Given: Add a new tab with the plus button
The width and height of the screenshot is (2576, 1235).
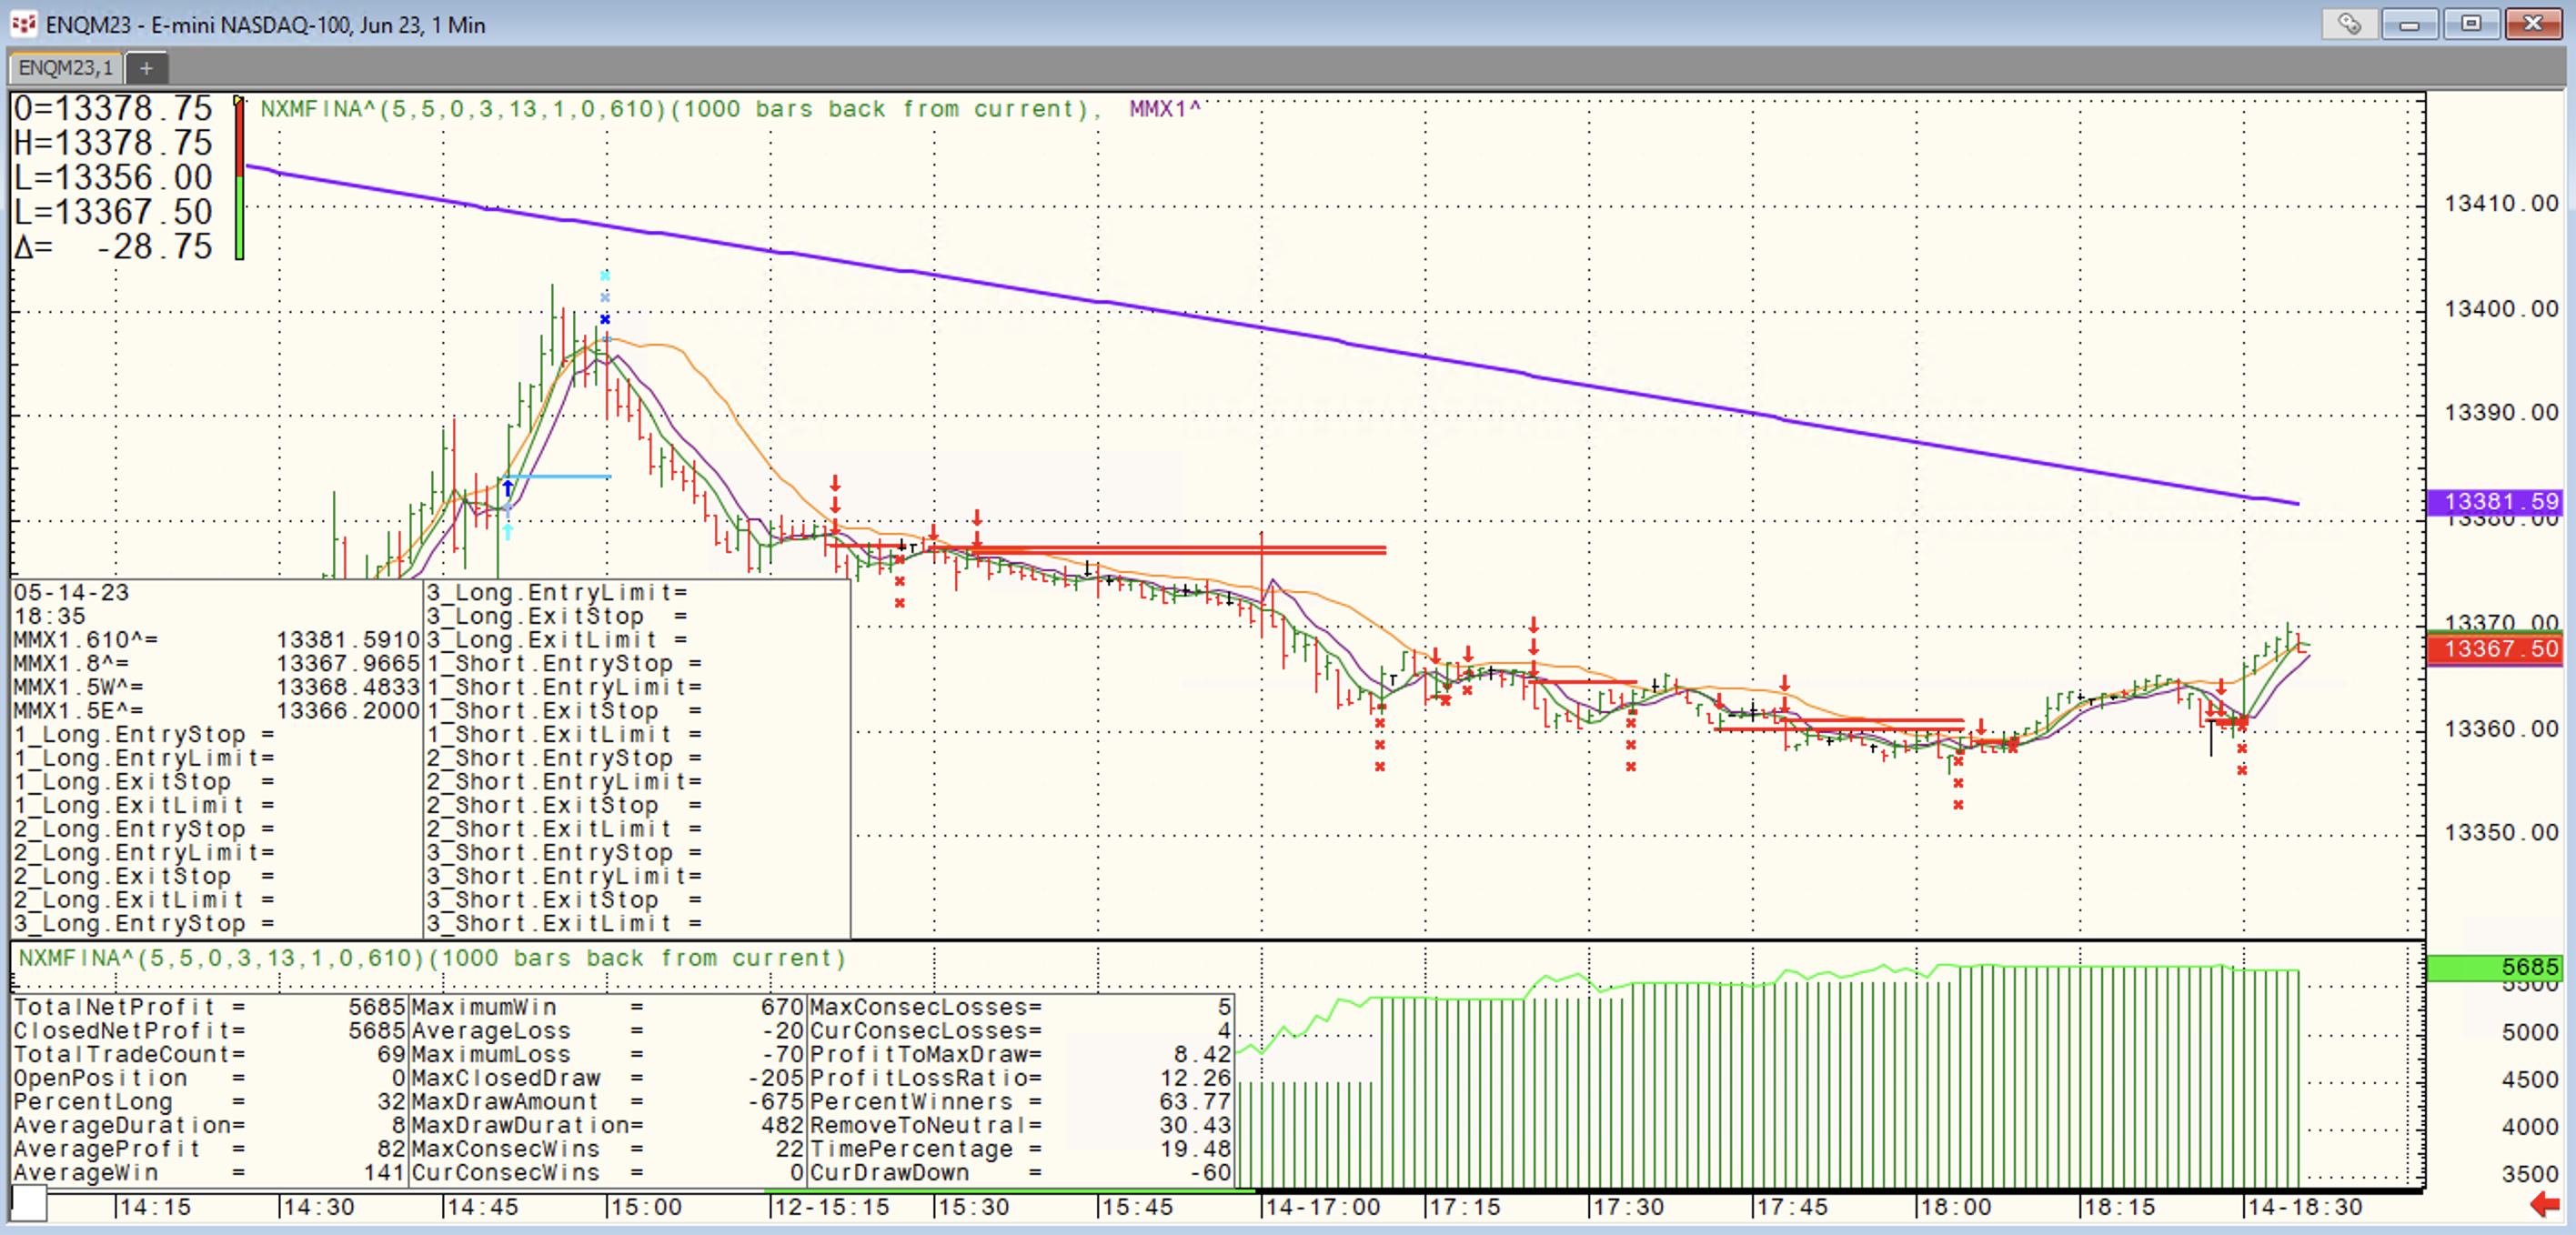Looking at the screenshot, I should [146, 68].
